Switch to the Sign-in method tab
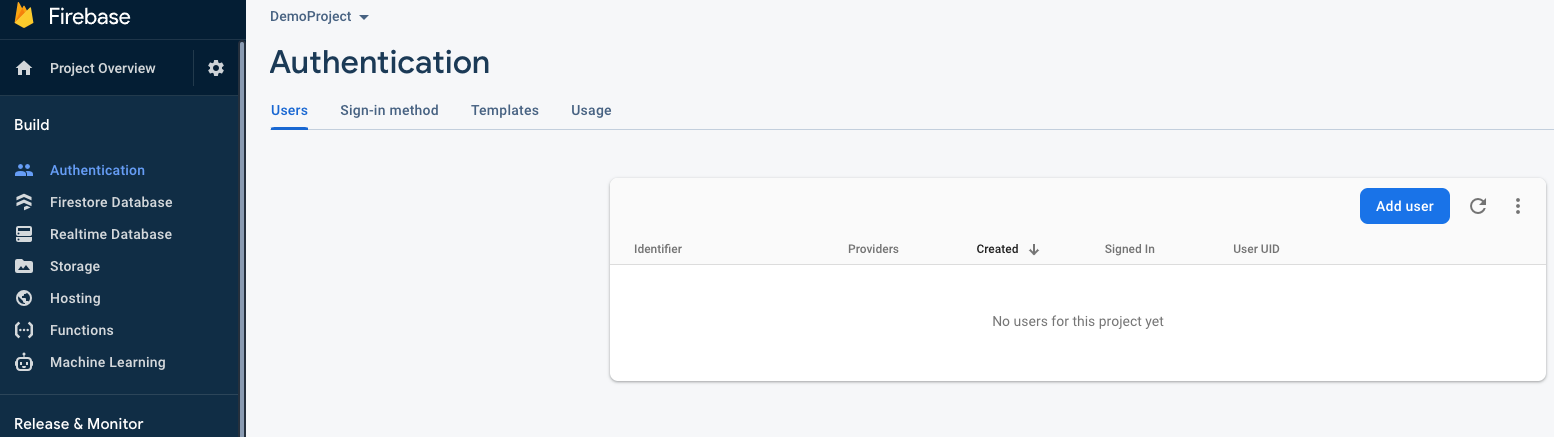Viewport: 1554px width, 437px height. click(x=389, y=110)
